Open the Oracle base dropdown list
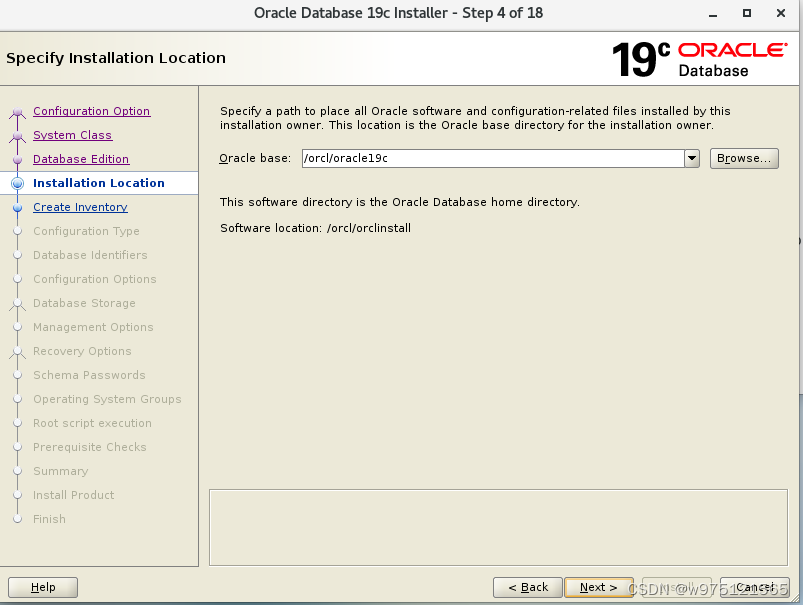 tap(691, 158)
